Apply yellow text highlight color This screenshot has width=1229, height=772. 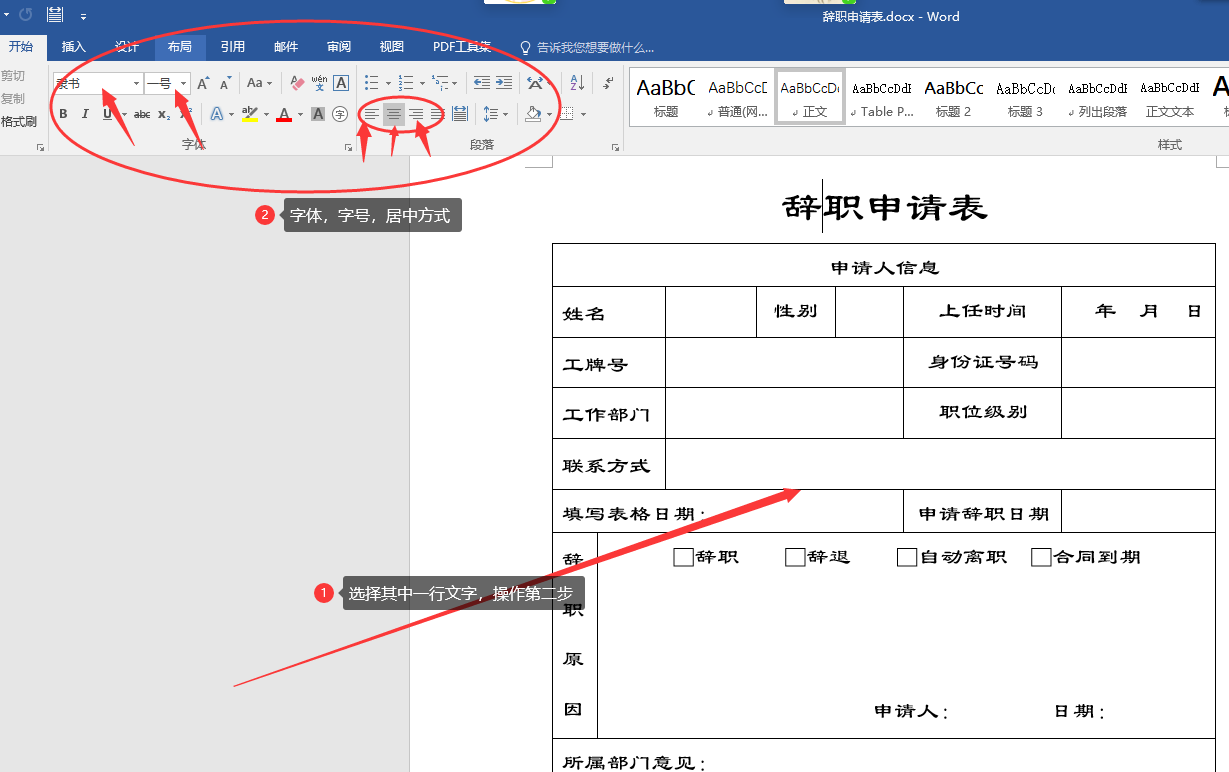(249, 113)
